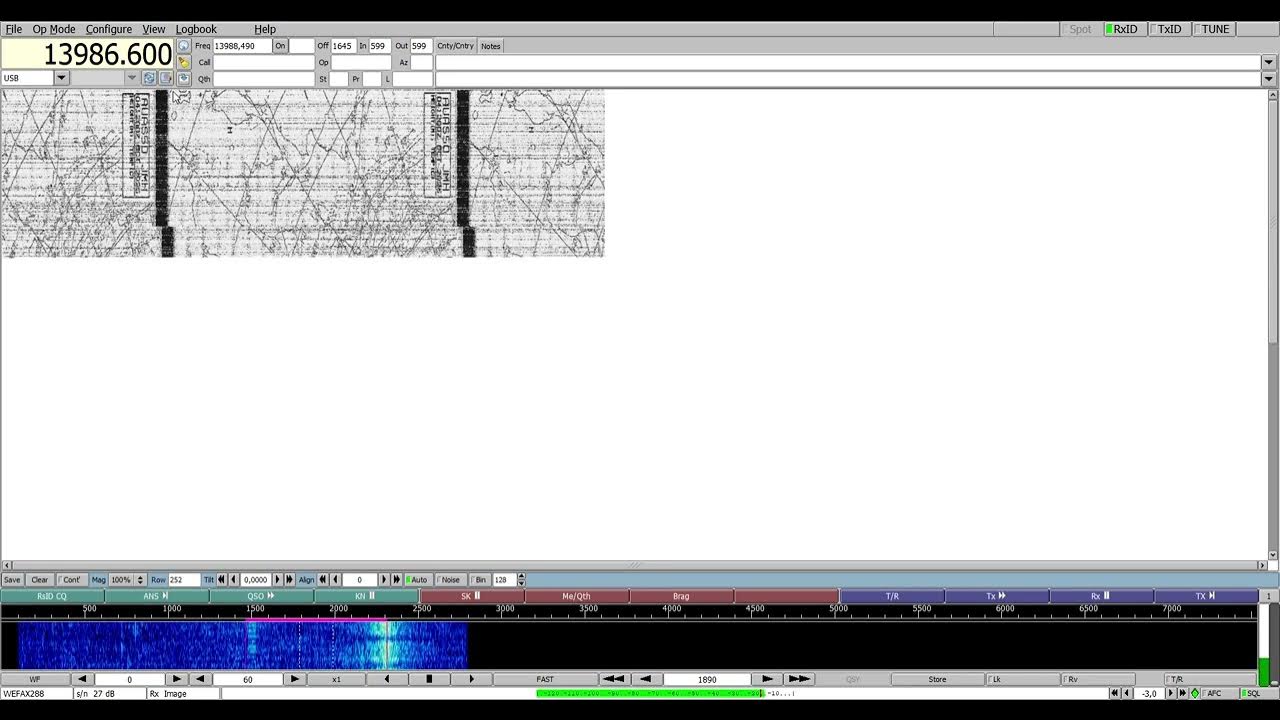Screen dimensions: 1280x720
Task: Click the Save image button
Action: click(x=12, y=580)
